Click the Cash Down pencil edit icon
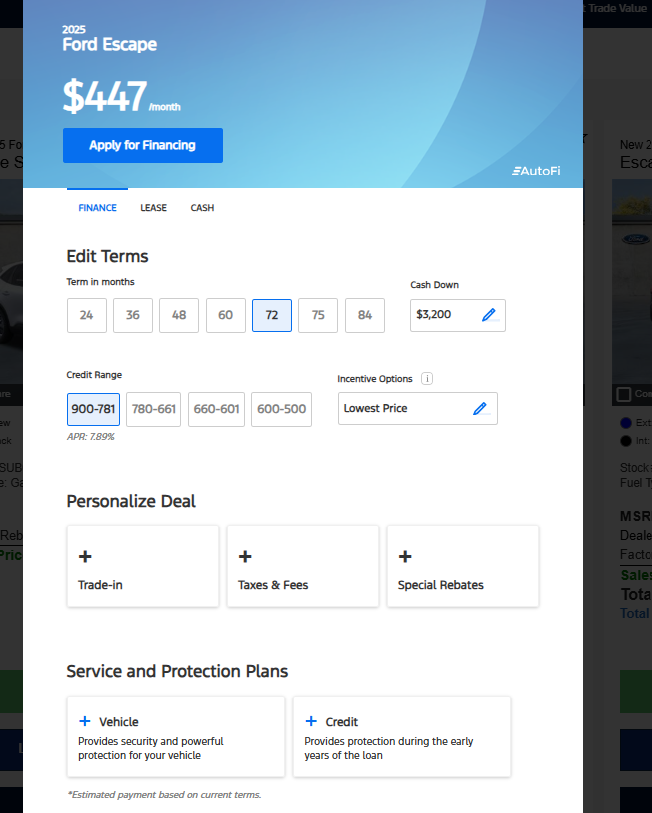Image resolution: width=652 pixels, height=813 pixels. point(488,315)
